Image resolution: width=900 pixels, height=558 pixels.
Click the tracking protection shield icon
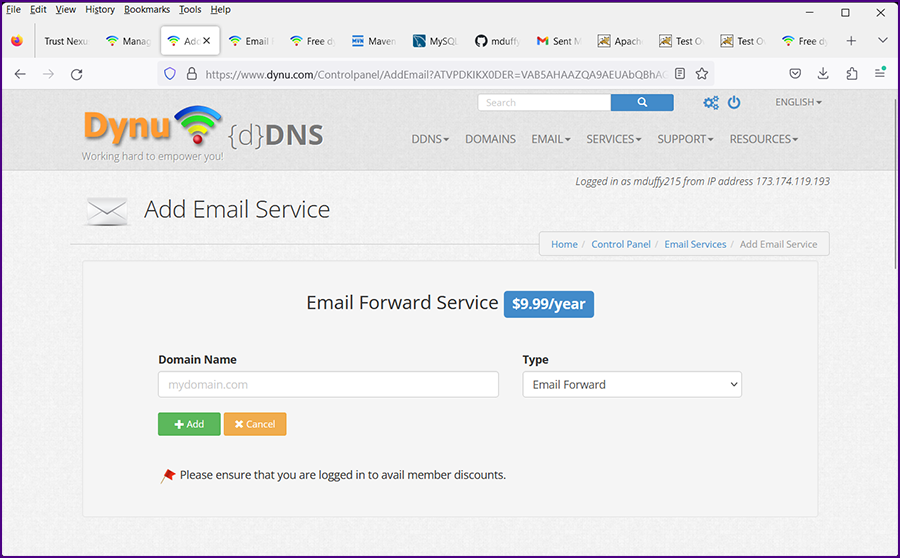169,74
